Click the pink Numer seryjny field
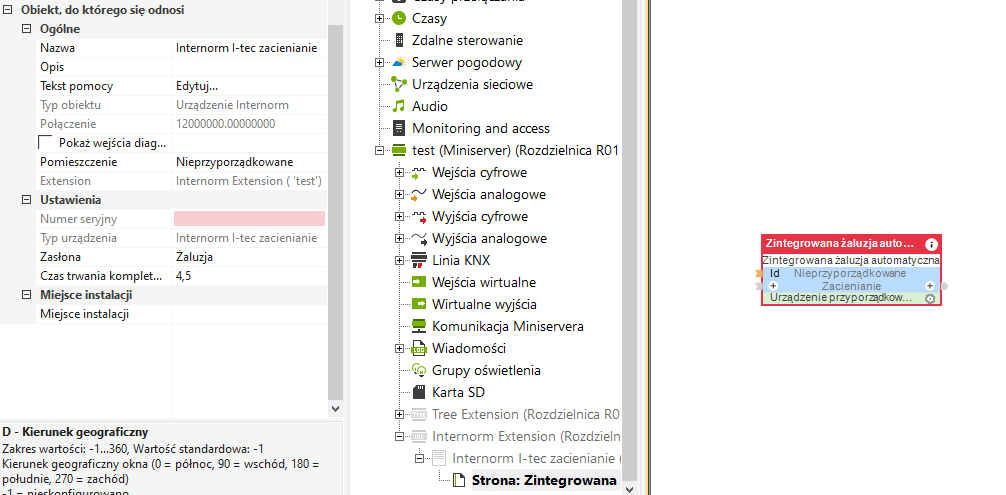Viewport: 1006px width, 495px height. (x=249, y=218)
